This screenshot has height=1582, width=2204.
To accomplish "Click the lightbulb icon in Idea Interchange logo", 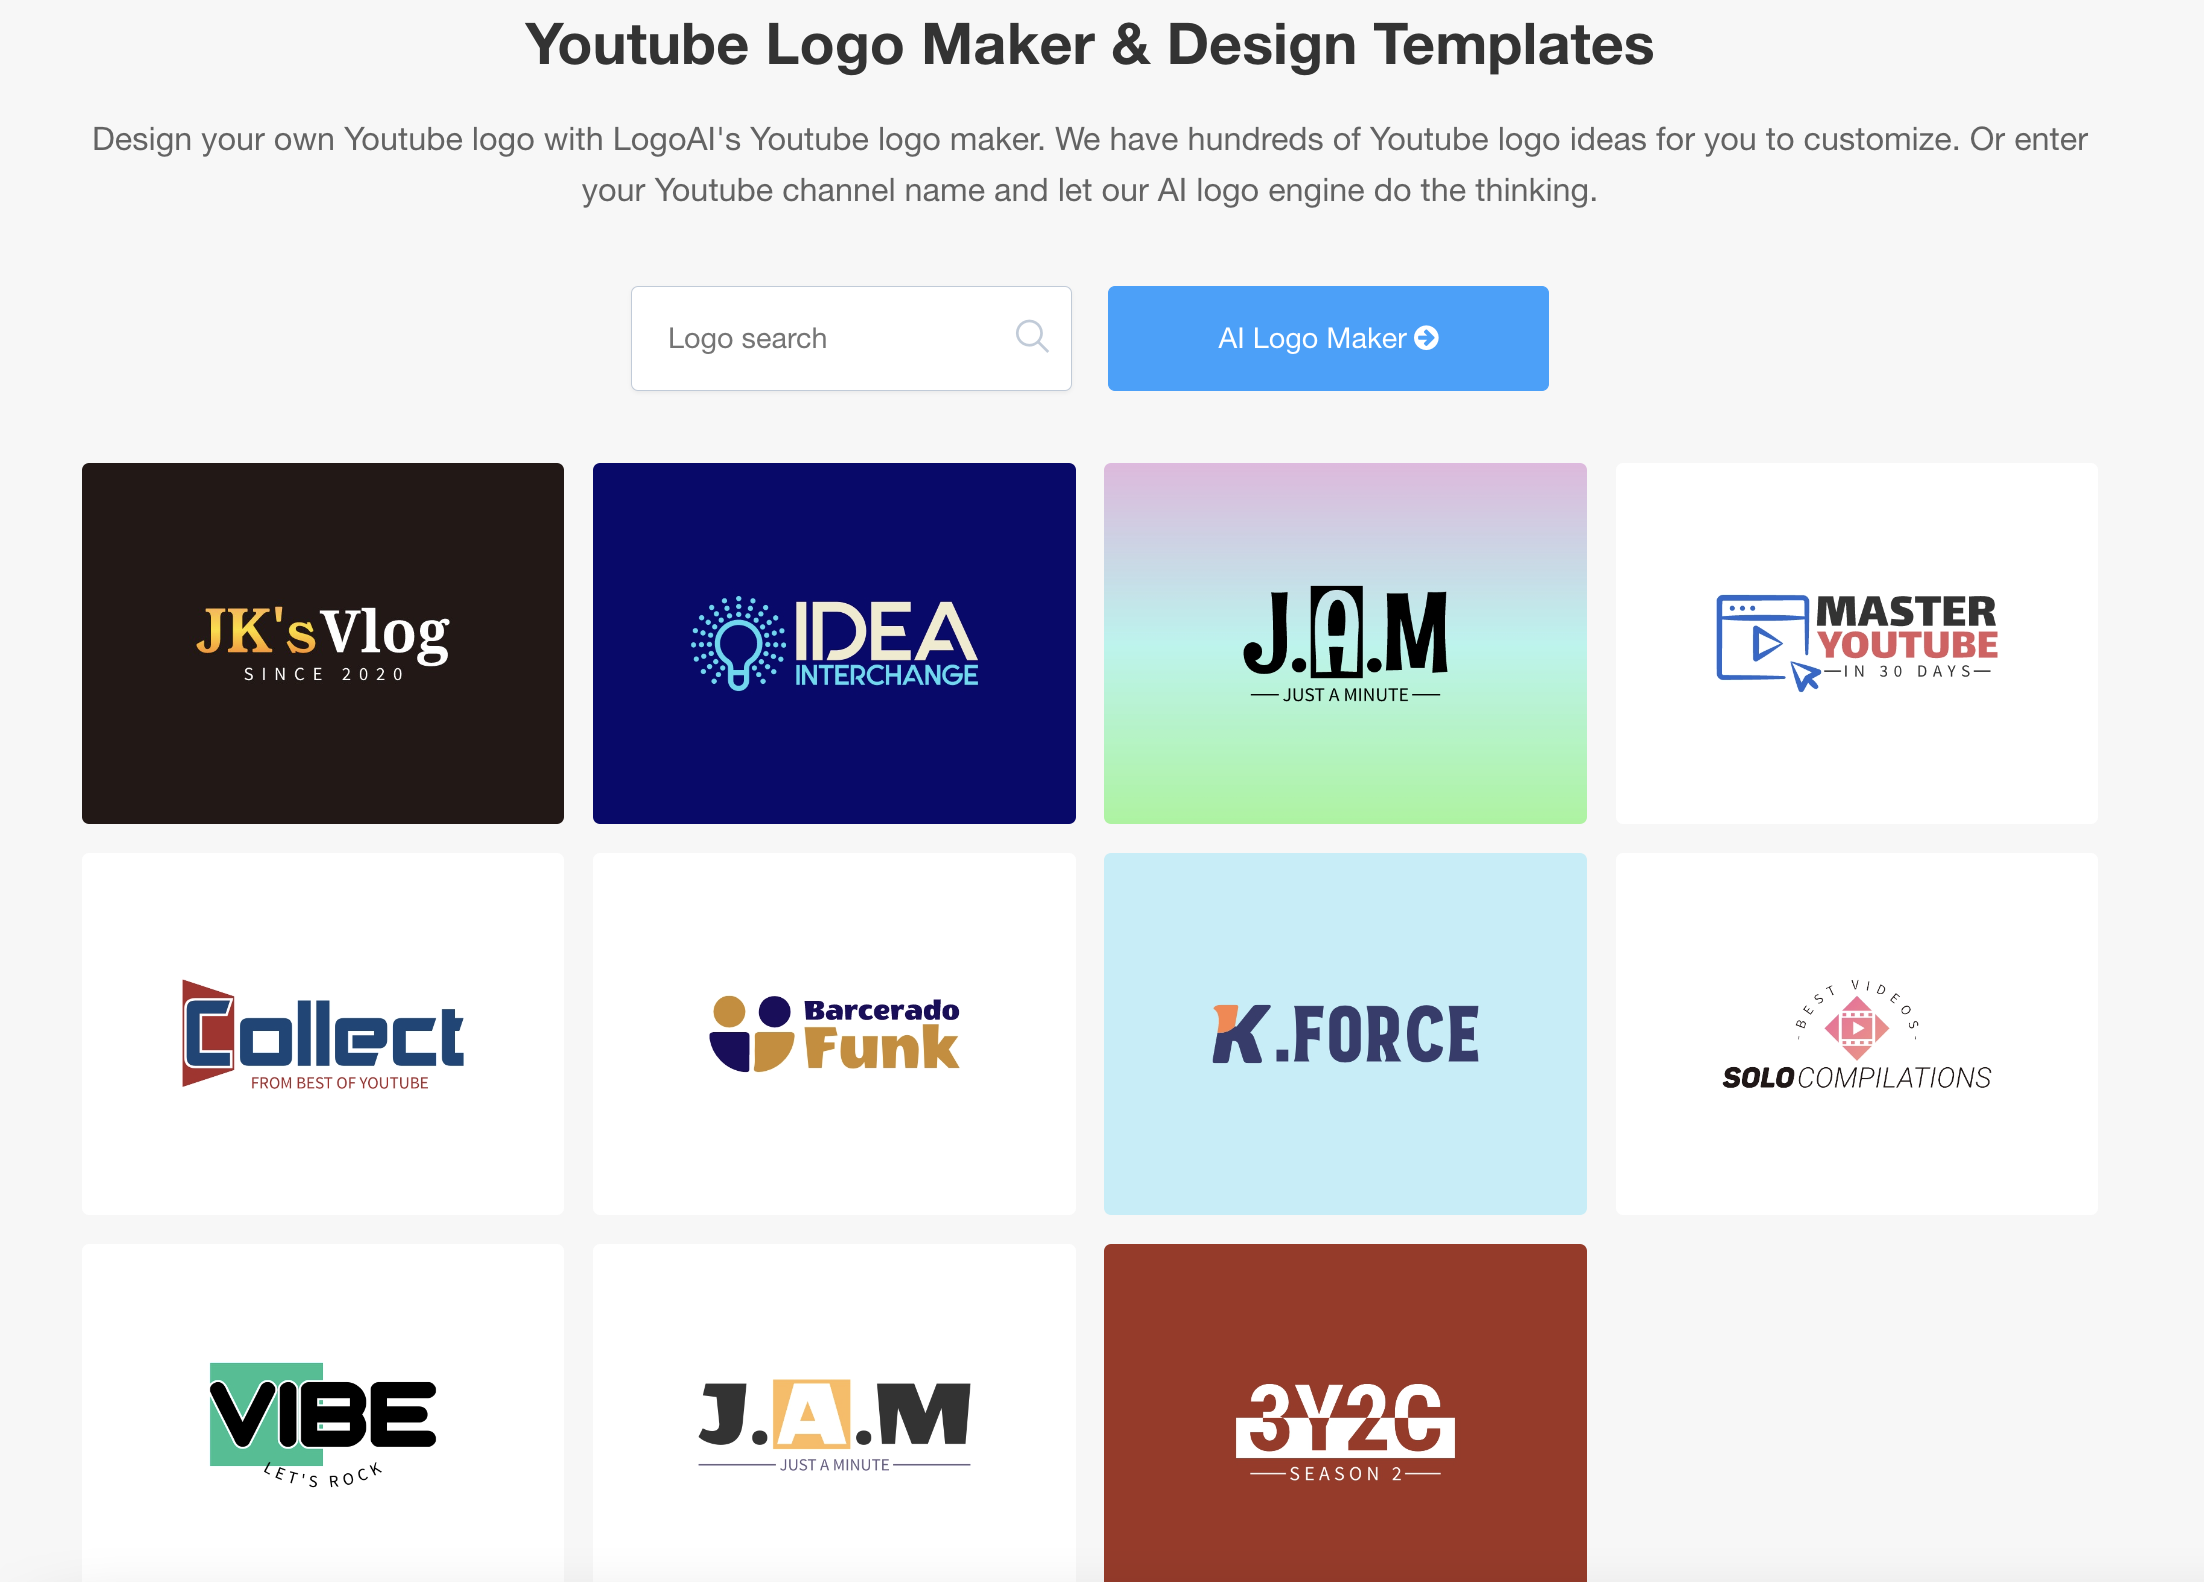I will 738,644.
